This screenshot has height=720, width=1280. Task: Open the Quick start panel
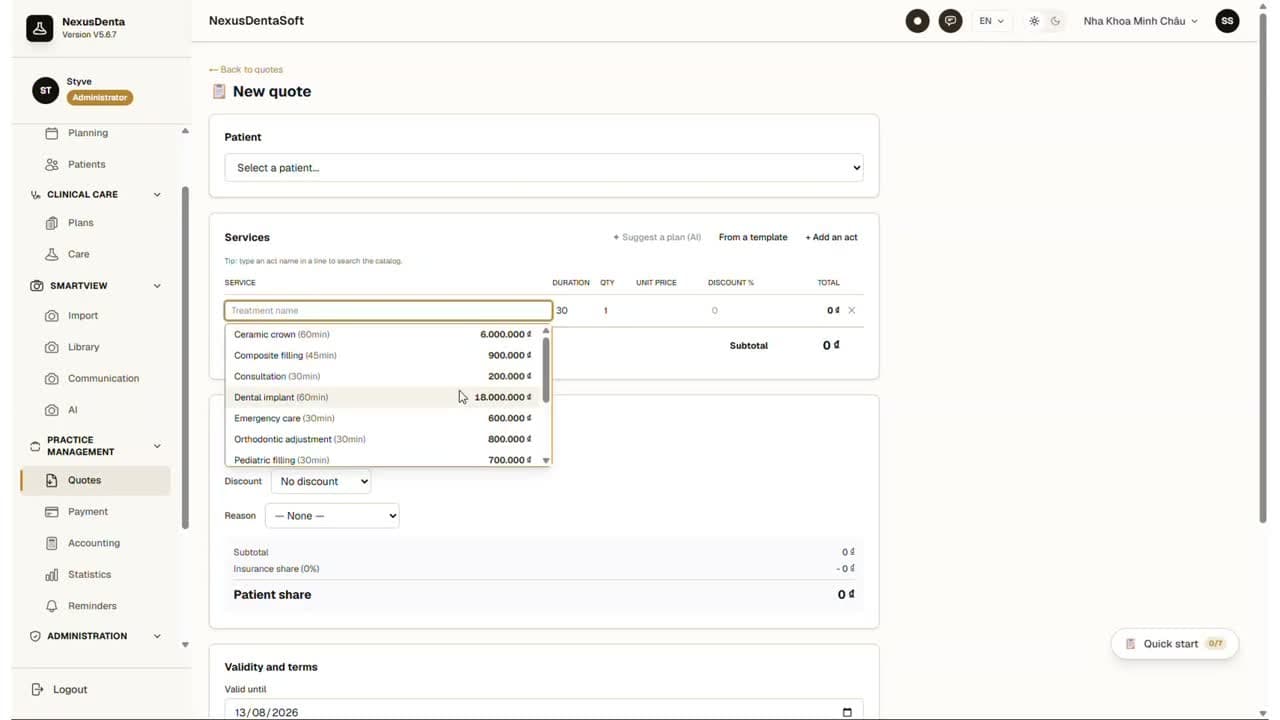1175,644
